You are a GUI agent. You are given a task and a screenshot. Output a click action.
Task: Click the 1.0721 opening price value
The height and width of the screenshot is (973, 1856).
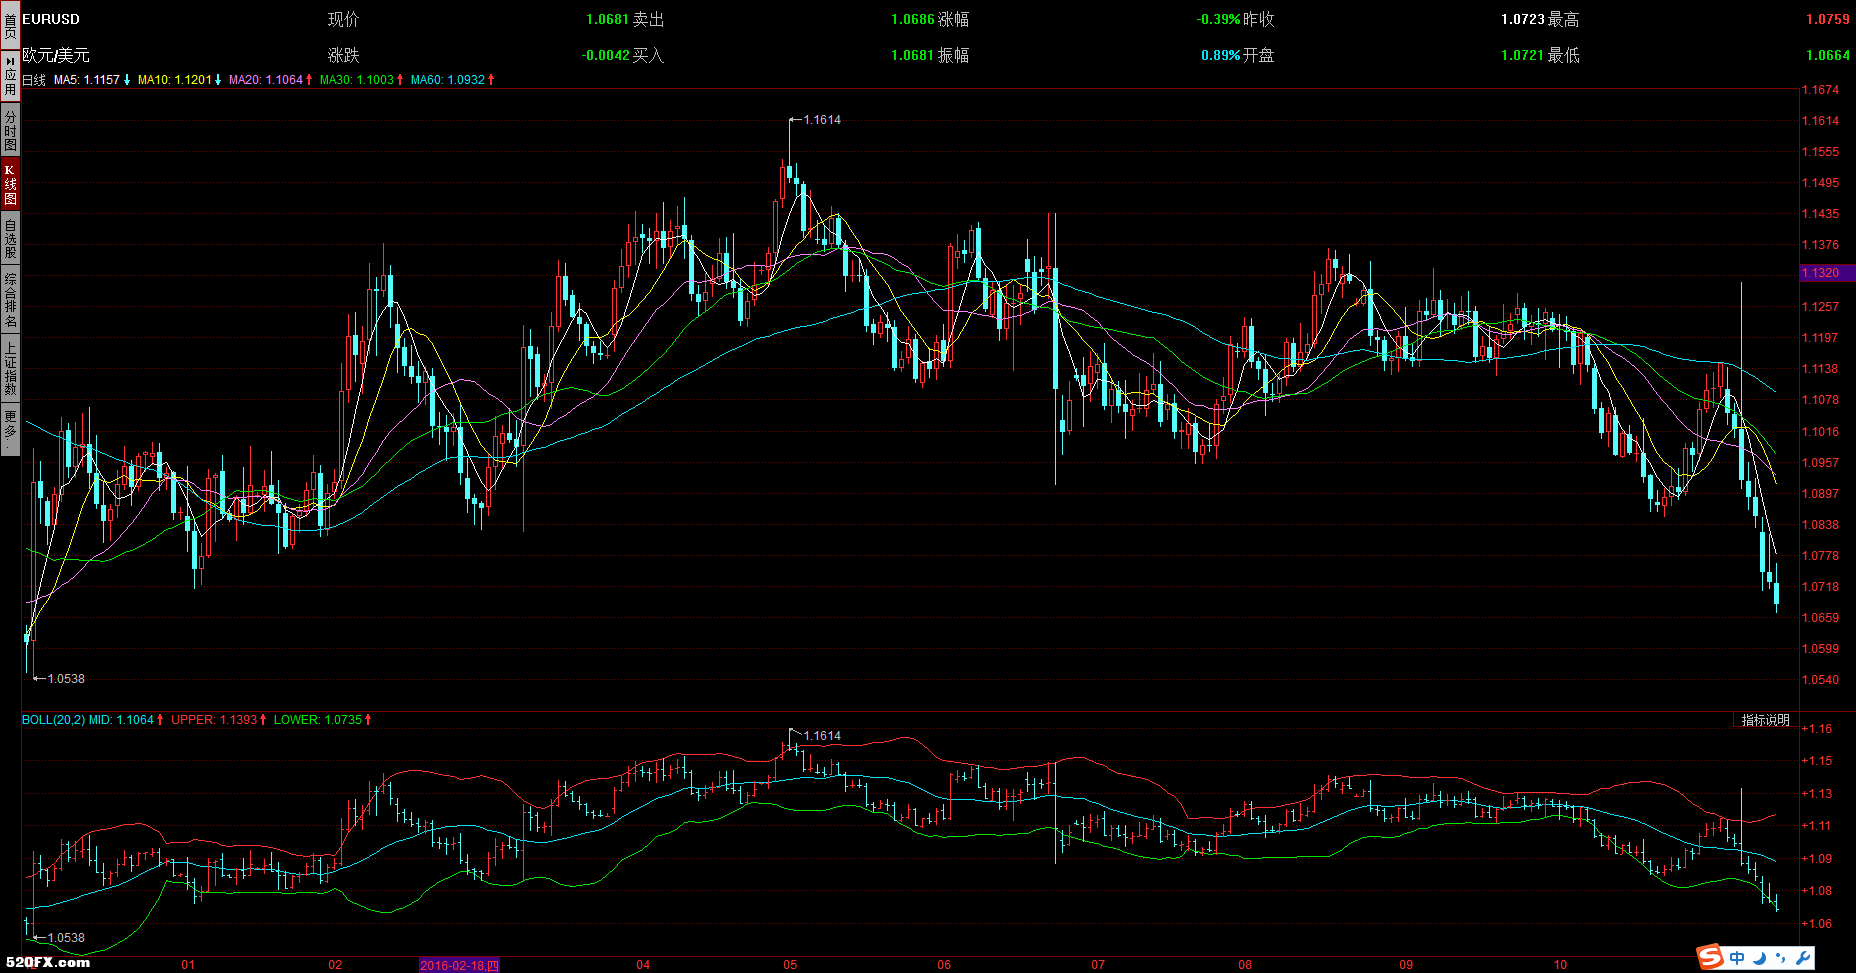(x=1523, y=55)
